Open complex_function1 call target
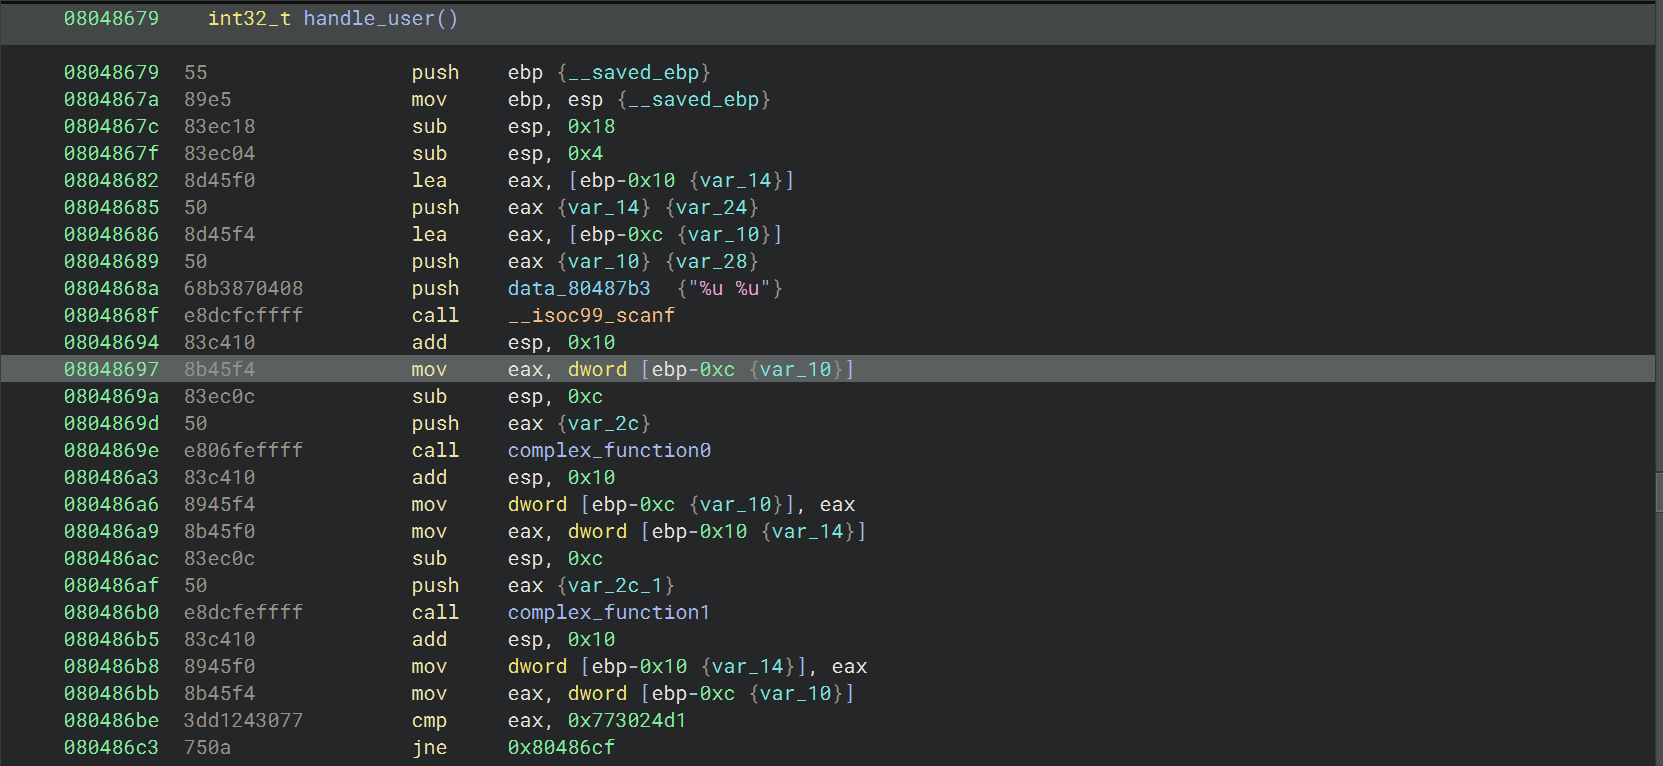The image size is (1663, 766). click(608, 613)
